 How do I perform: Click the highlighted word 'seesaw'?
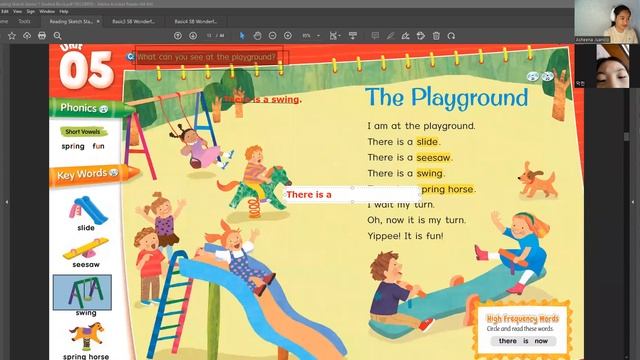(433, 158)
